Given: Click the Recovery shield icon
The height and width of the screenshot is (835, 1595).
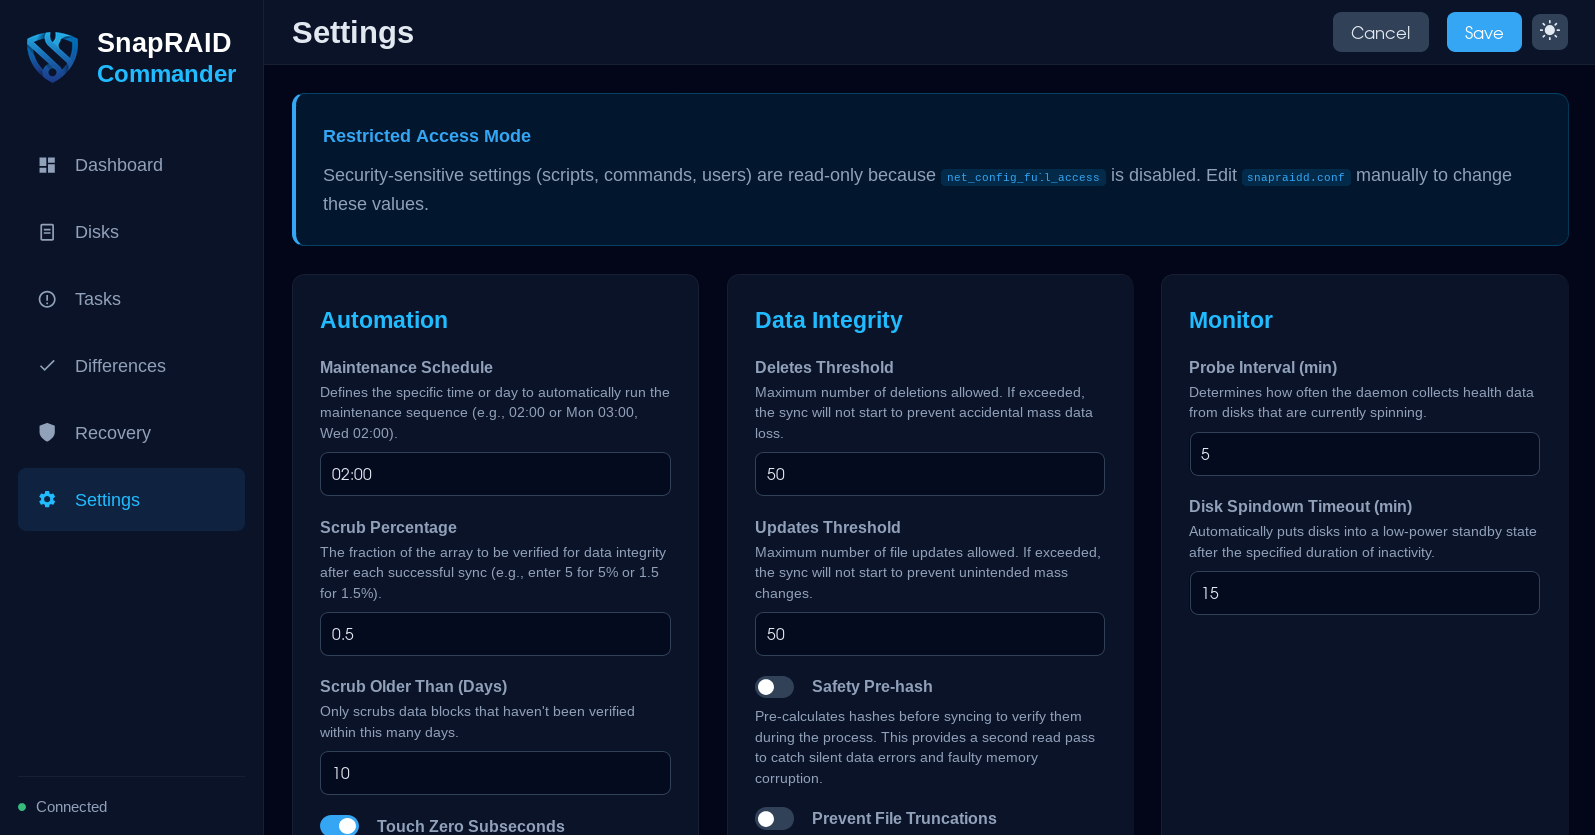Looking at the screenshot, I should point(47,432).
